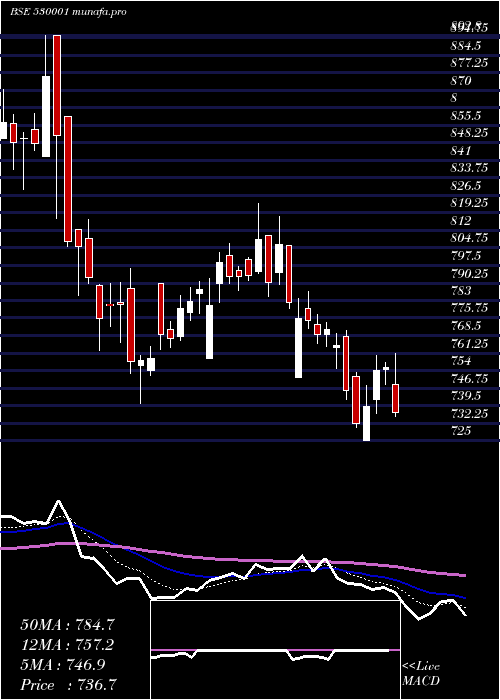Click the '5MA : 746.9' readout

point(63,665)
